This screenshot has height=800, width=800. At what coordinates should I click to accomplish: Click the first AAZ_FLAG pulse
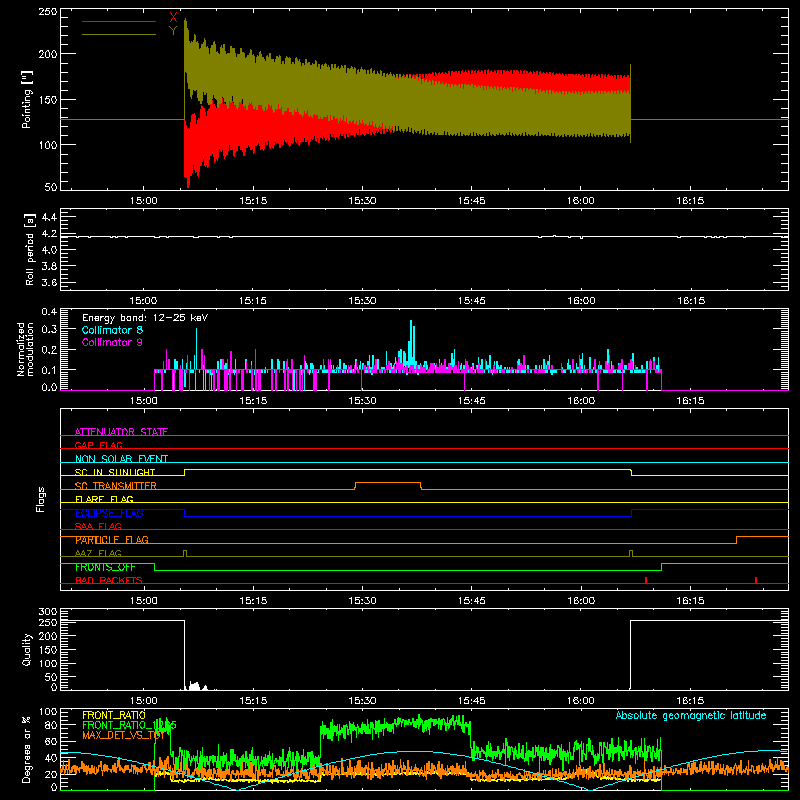click(x=185, y=553)
